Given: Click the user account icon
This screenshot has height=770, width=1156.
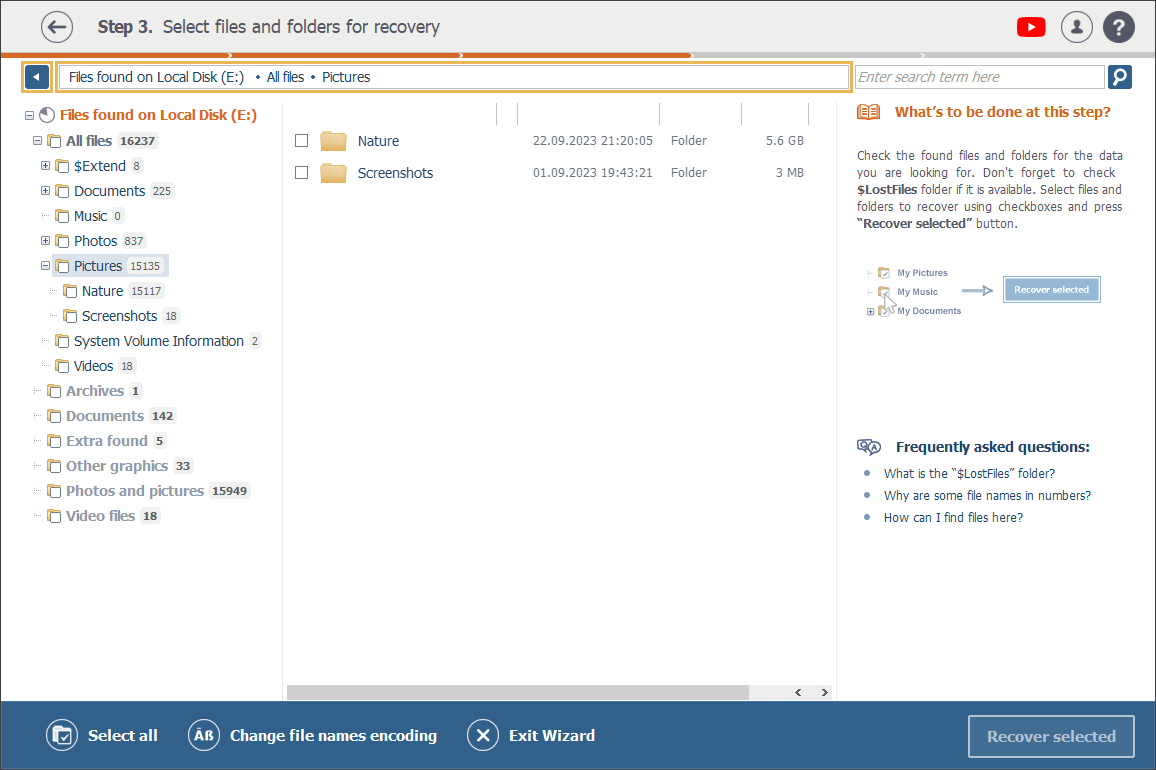Looking at the screenshot, I should [1077, 27].
